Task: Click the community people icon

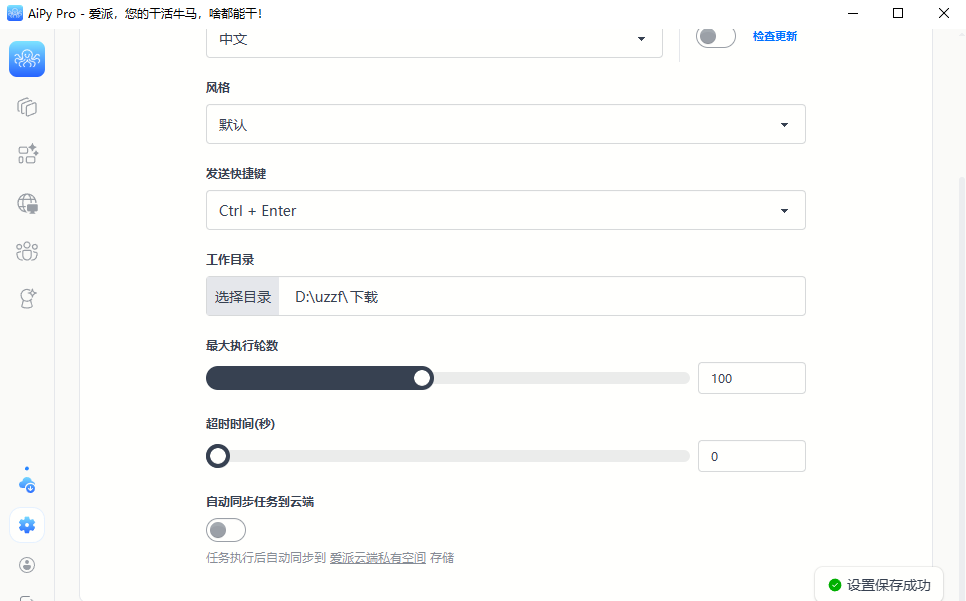Action: [x=26, y=251]
